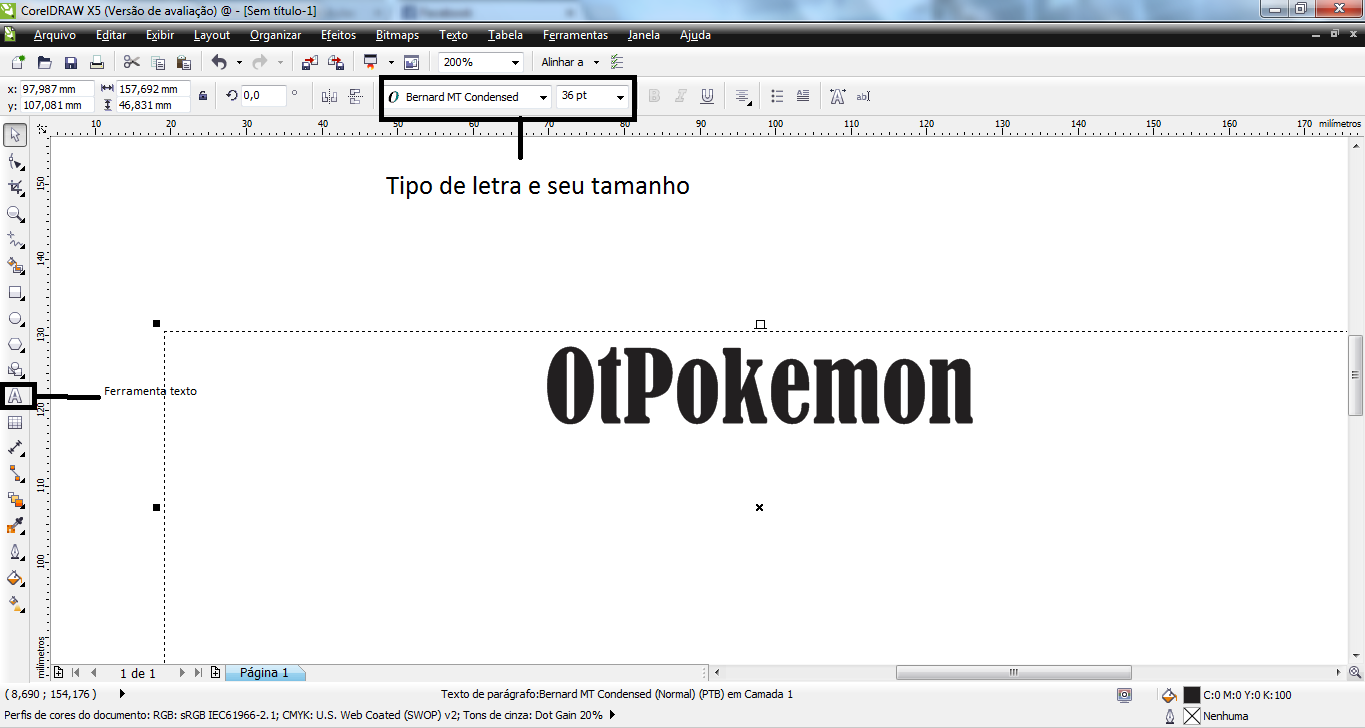The image size is (1365, 728).
Task: Select the Fill bucket tool
Action: 15,578
